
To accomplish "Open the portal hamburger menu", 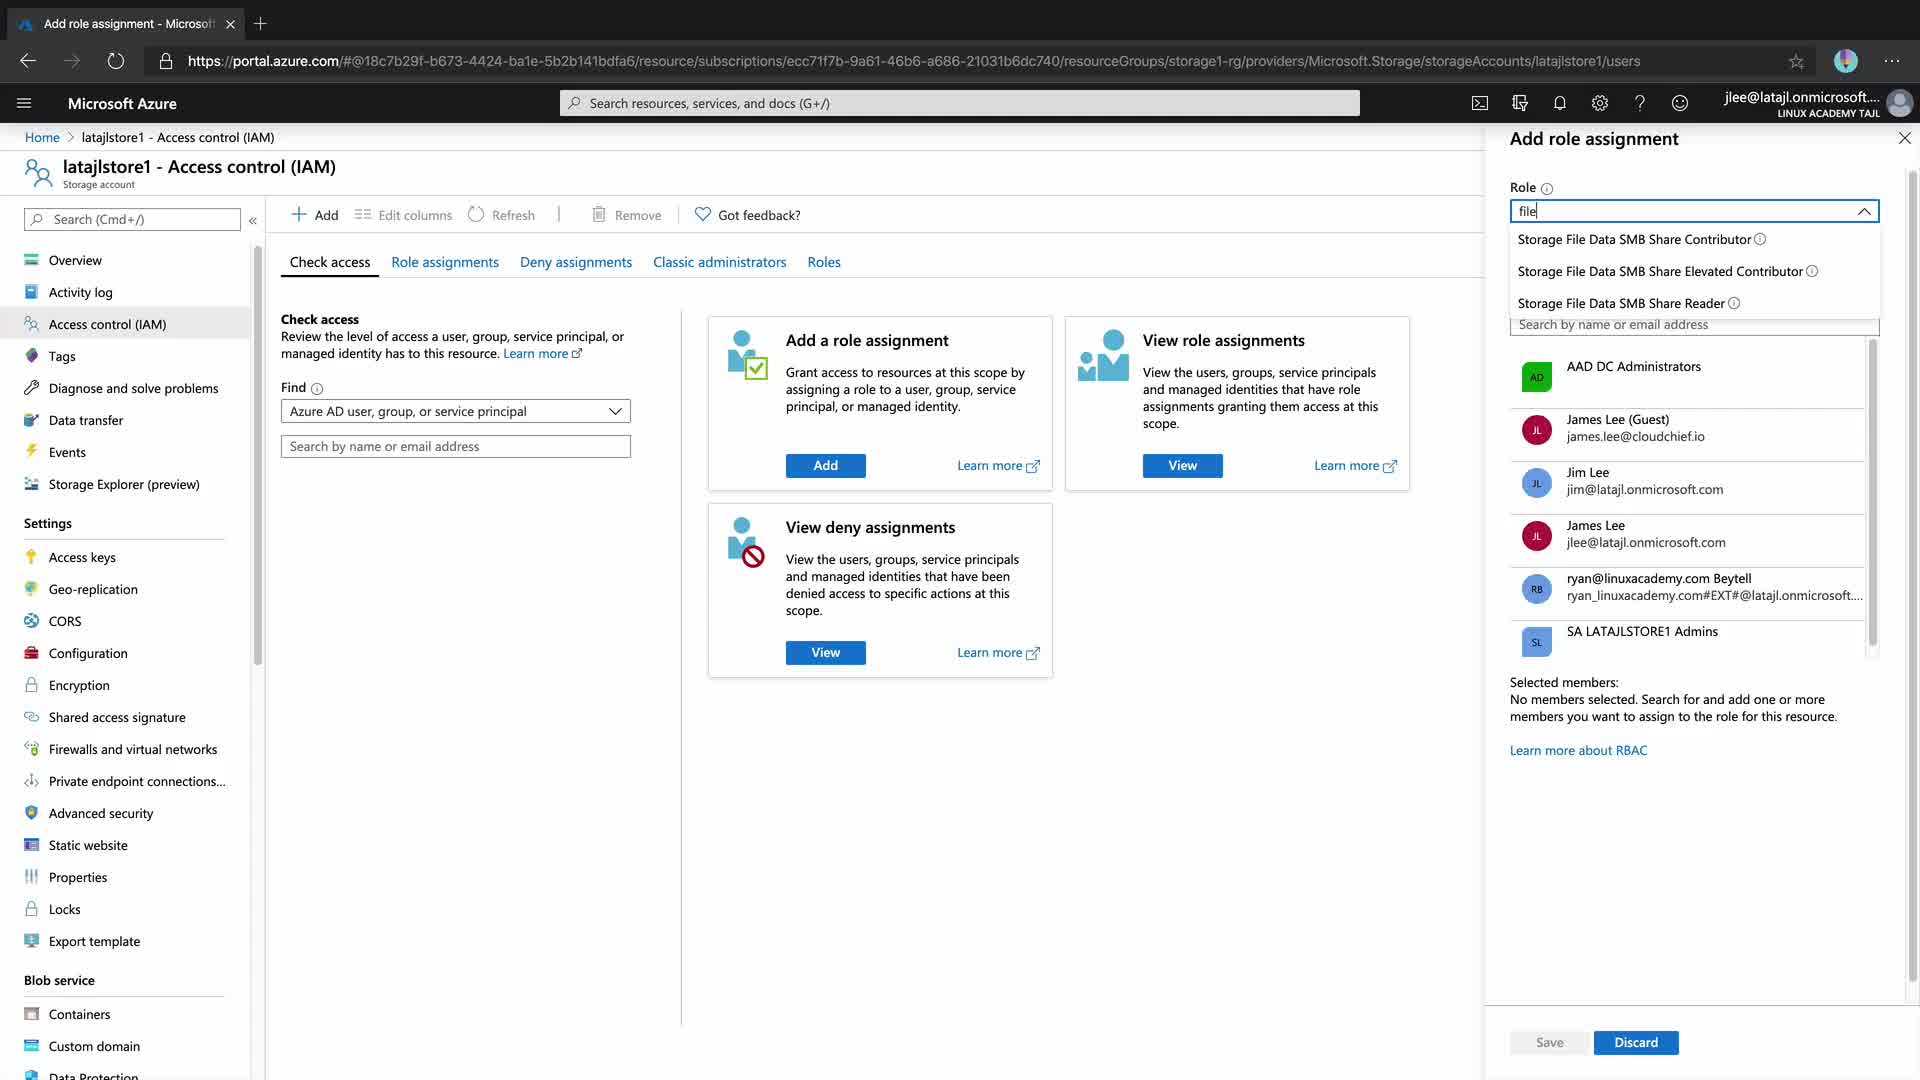I will pyautogui.click(x=24, y=103).
